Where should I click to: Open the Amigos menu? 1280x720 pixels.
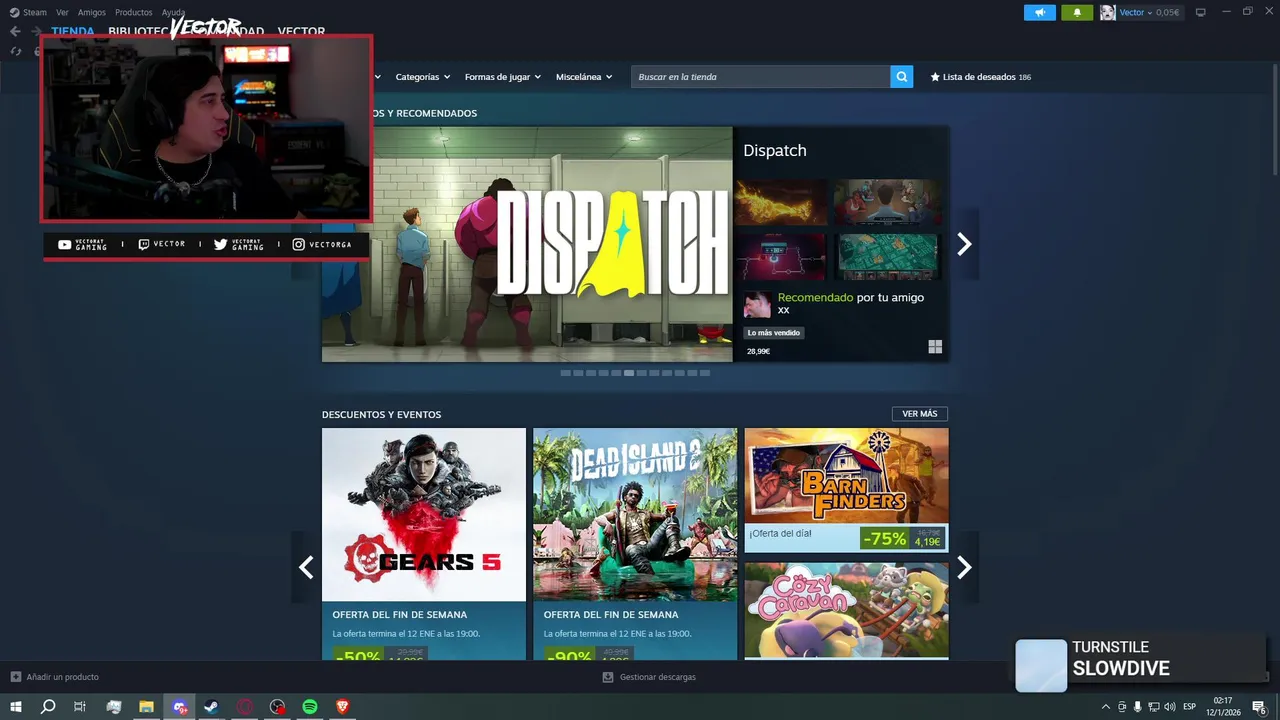92,12
